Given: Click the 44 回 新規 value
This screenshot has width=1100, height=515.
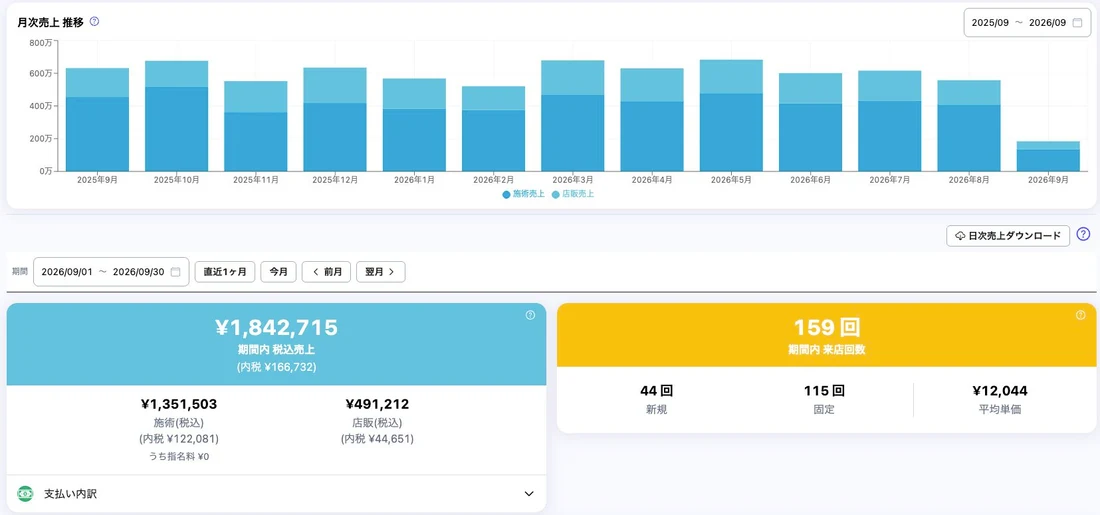Looking at the screenshot, I should tap(657, 391).
